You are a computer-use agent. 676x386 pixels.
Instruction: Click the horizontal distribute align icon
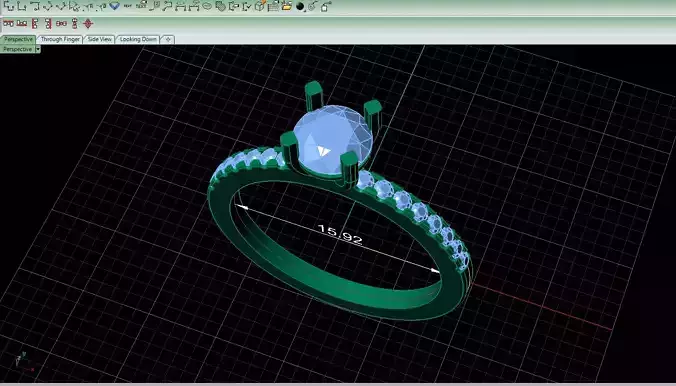(x=61, y=23)
